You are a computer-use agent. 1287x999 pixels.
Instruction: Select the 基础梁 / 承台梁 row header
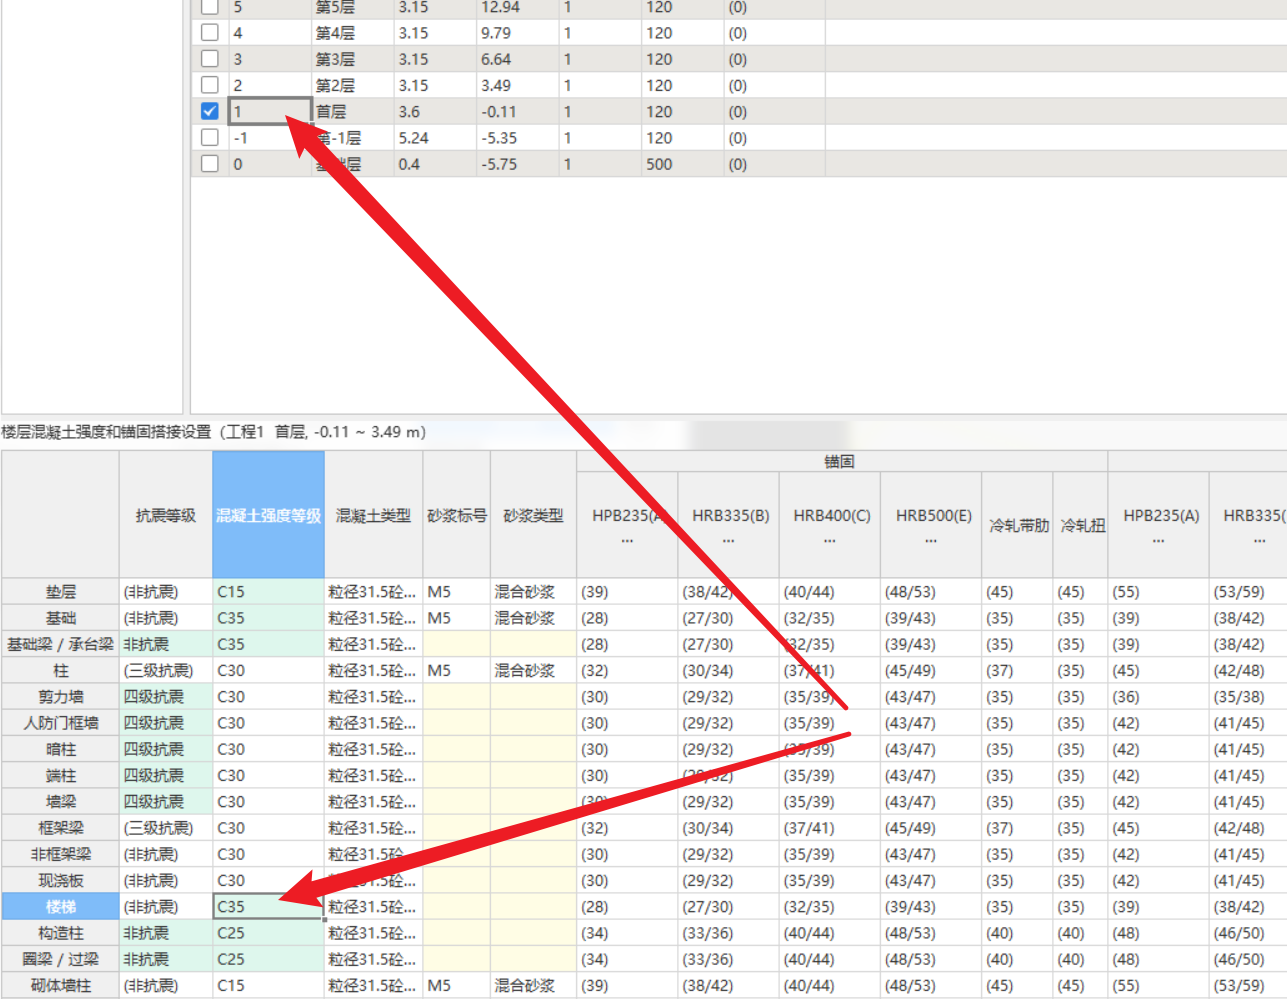click(61, 644)
